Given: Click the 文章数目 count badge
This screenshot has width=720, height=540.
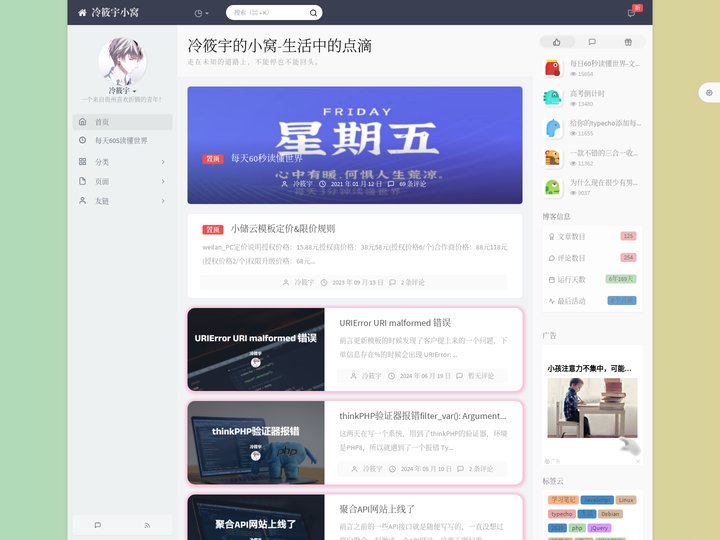Looking at the screenshot, I should (x=628, y=236).
